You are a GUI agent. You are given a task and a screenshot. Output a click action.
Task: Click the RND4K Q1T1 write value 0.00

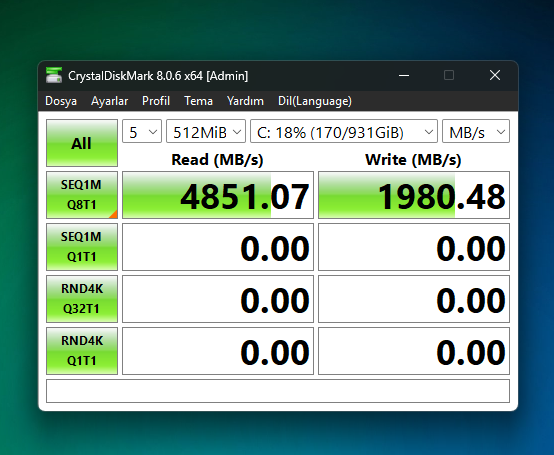414,351
